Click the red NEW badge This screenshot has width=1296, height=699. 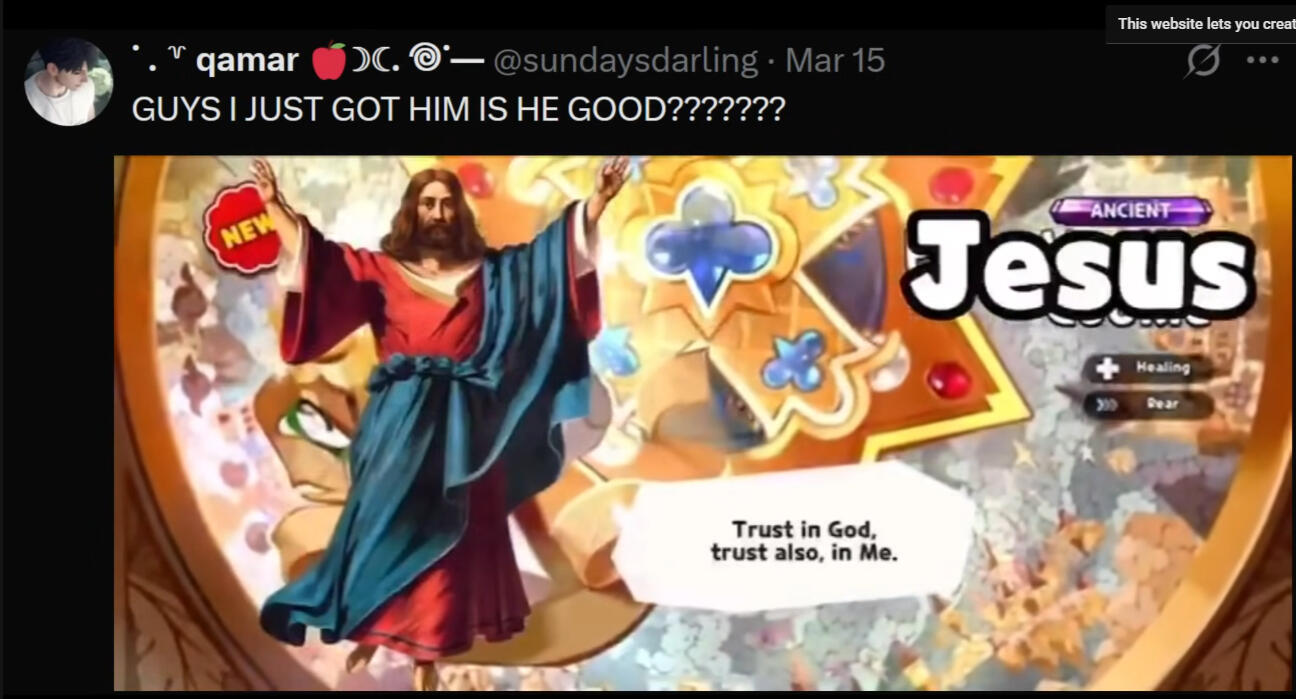pos(240,228)
